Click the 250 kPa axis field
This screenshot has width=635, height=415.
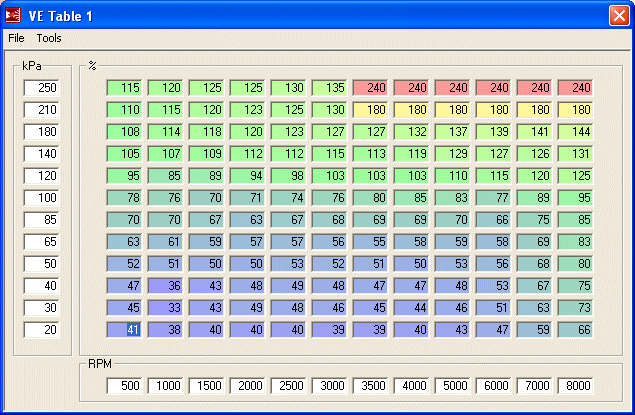tap(43, 88)
